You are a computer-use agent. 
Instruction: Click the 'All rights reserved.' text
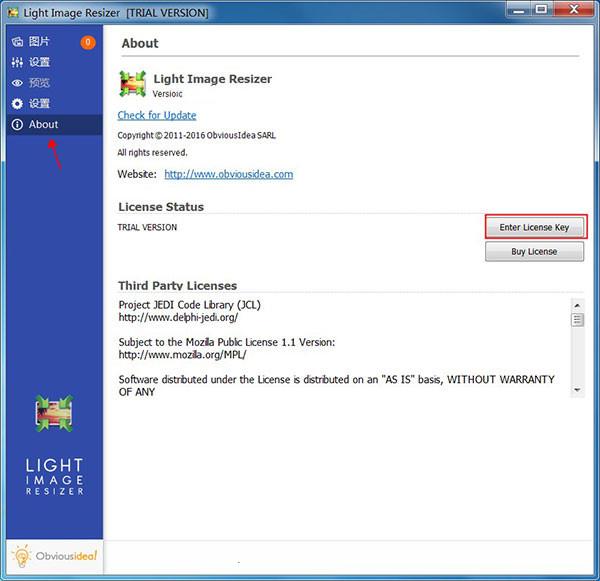point(152,152)
